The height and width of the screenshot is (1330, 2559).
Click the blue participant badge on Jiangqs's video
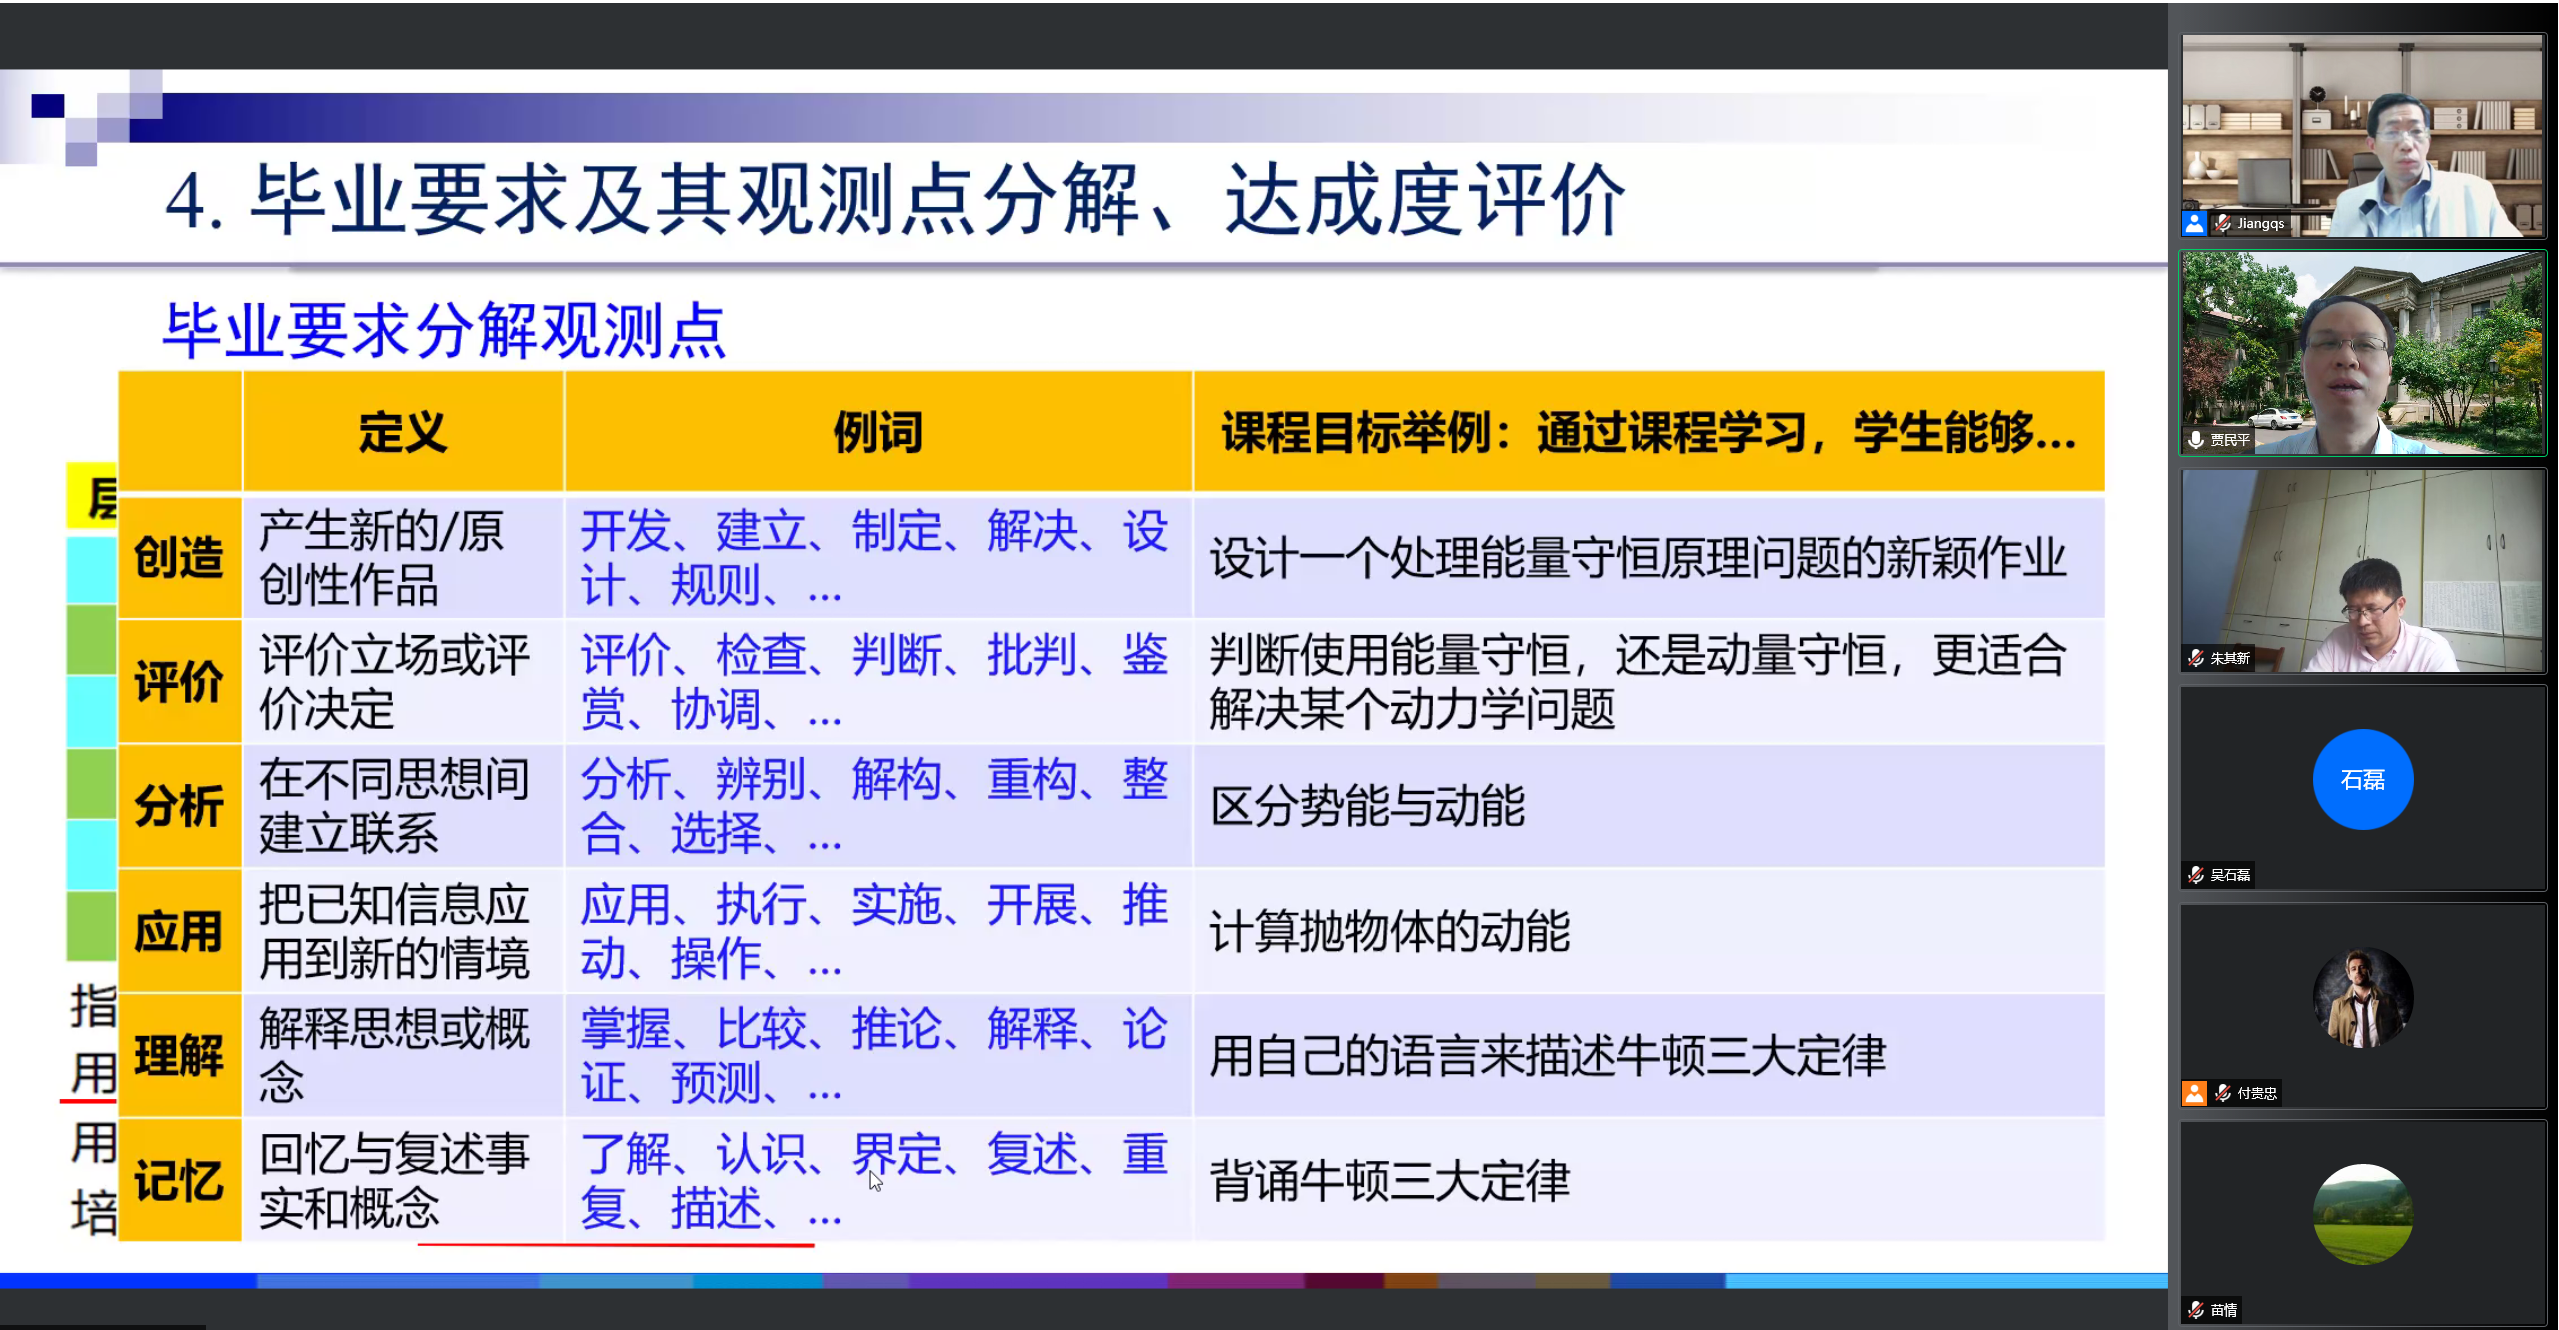2193,224
